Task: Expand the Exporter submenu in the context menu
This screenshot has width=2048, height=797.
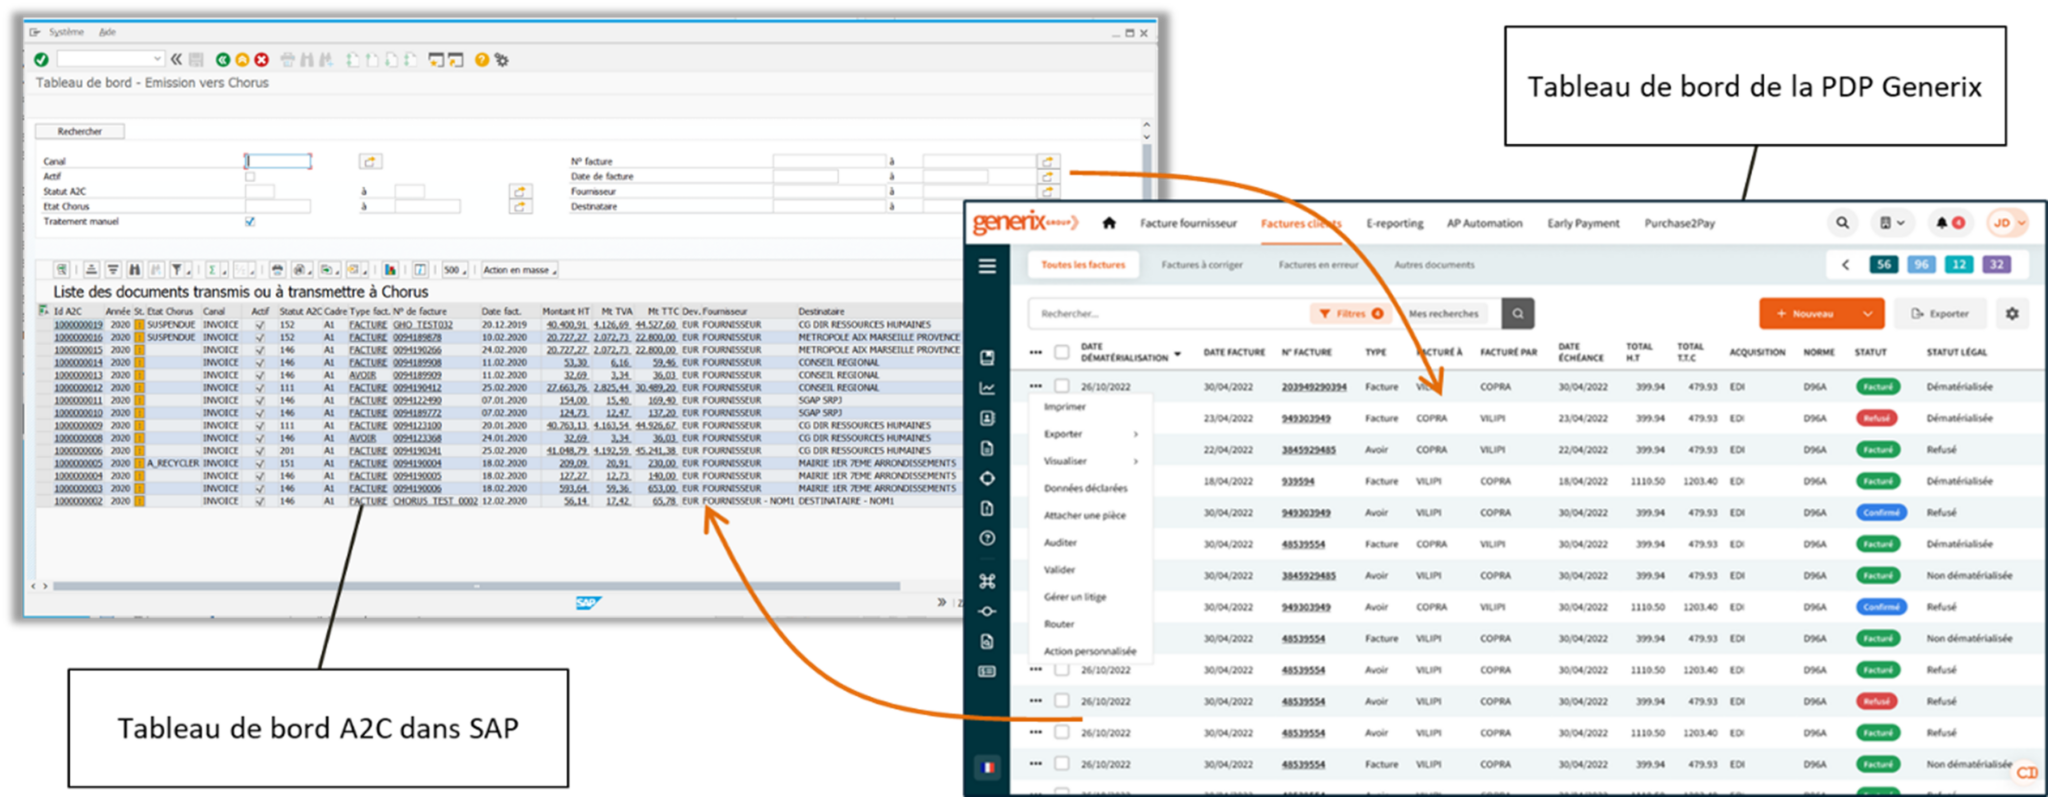Action: click(x=1136, y=434)
